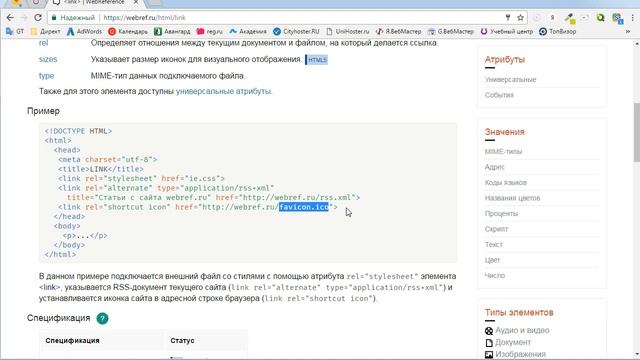Click the HTML5 badge next to sizes

point(317,60)
